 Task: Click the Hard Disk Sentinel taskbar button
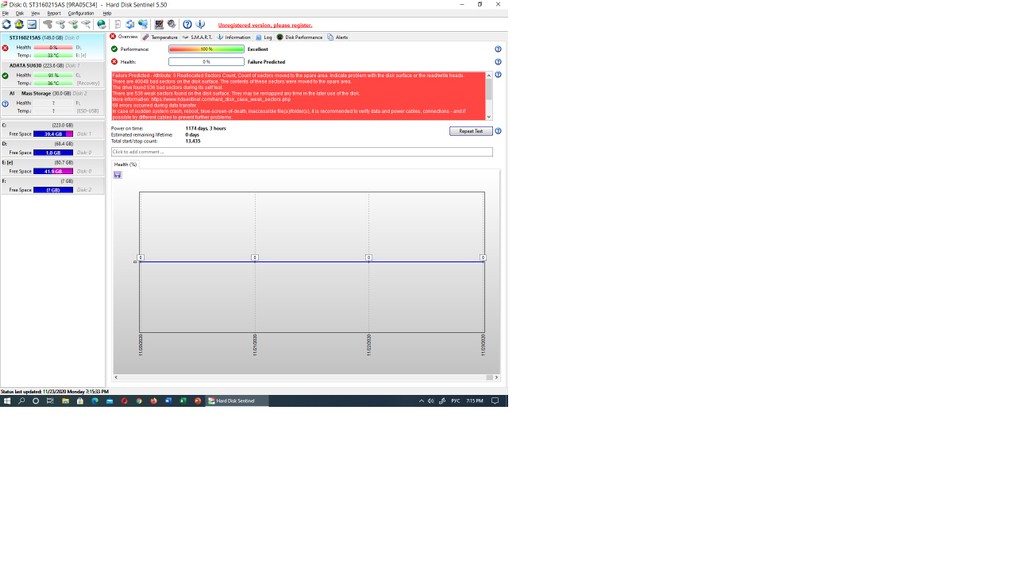237,401
